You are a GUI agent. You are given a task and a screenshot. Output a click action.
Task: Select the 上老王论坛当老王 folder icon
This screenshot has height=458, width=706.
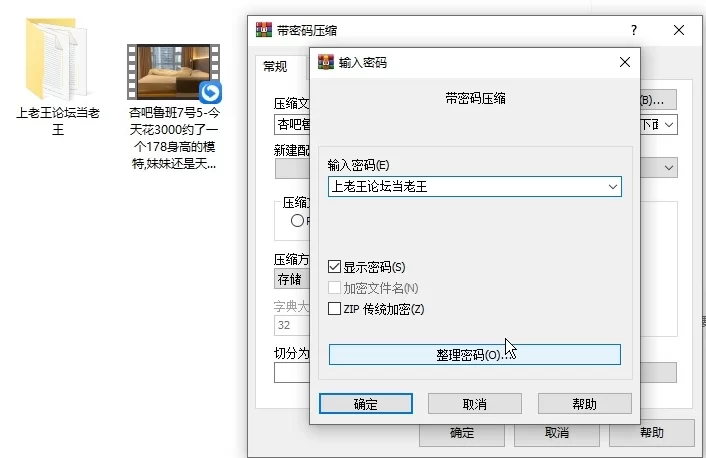(56, 59)
